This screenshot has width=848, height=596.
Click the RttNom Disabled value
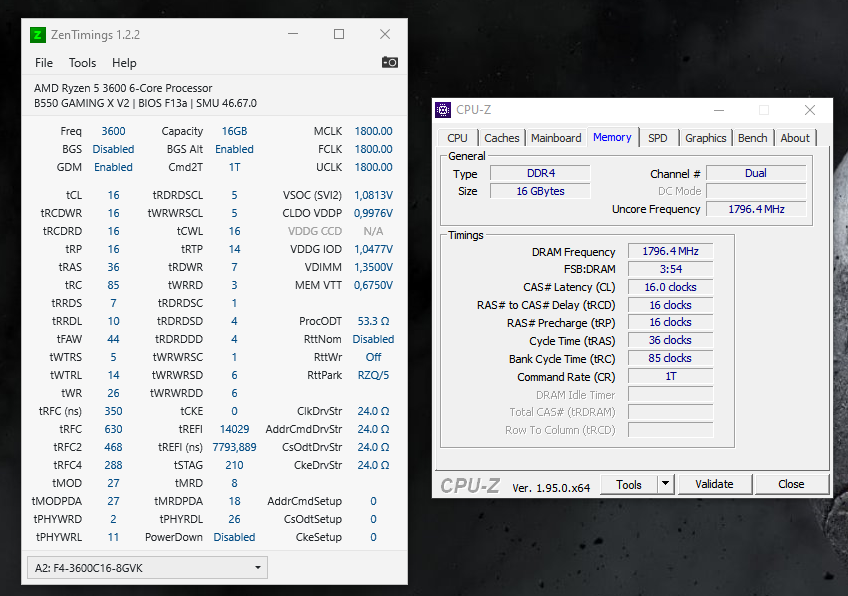pyautogui.click(x=373, y=339)
